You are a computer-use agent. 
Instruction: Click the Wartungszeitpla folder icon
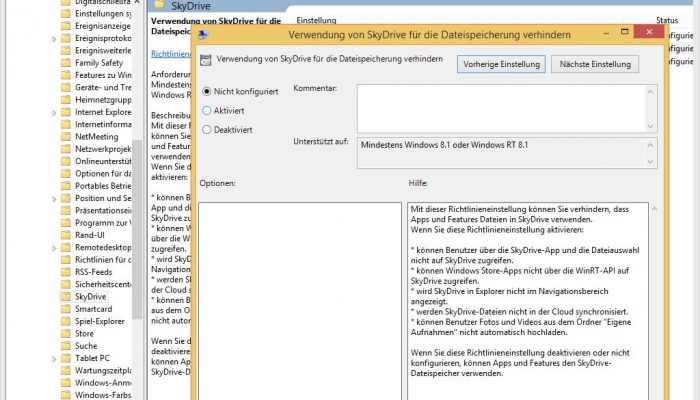(x=66, y=370)
